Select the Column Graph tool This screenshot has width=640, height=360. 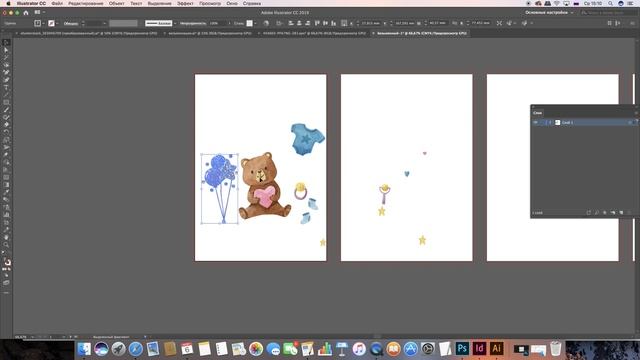click(x=6, y=215)
